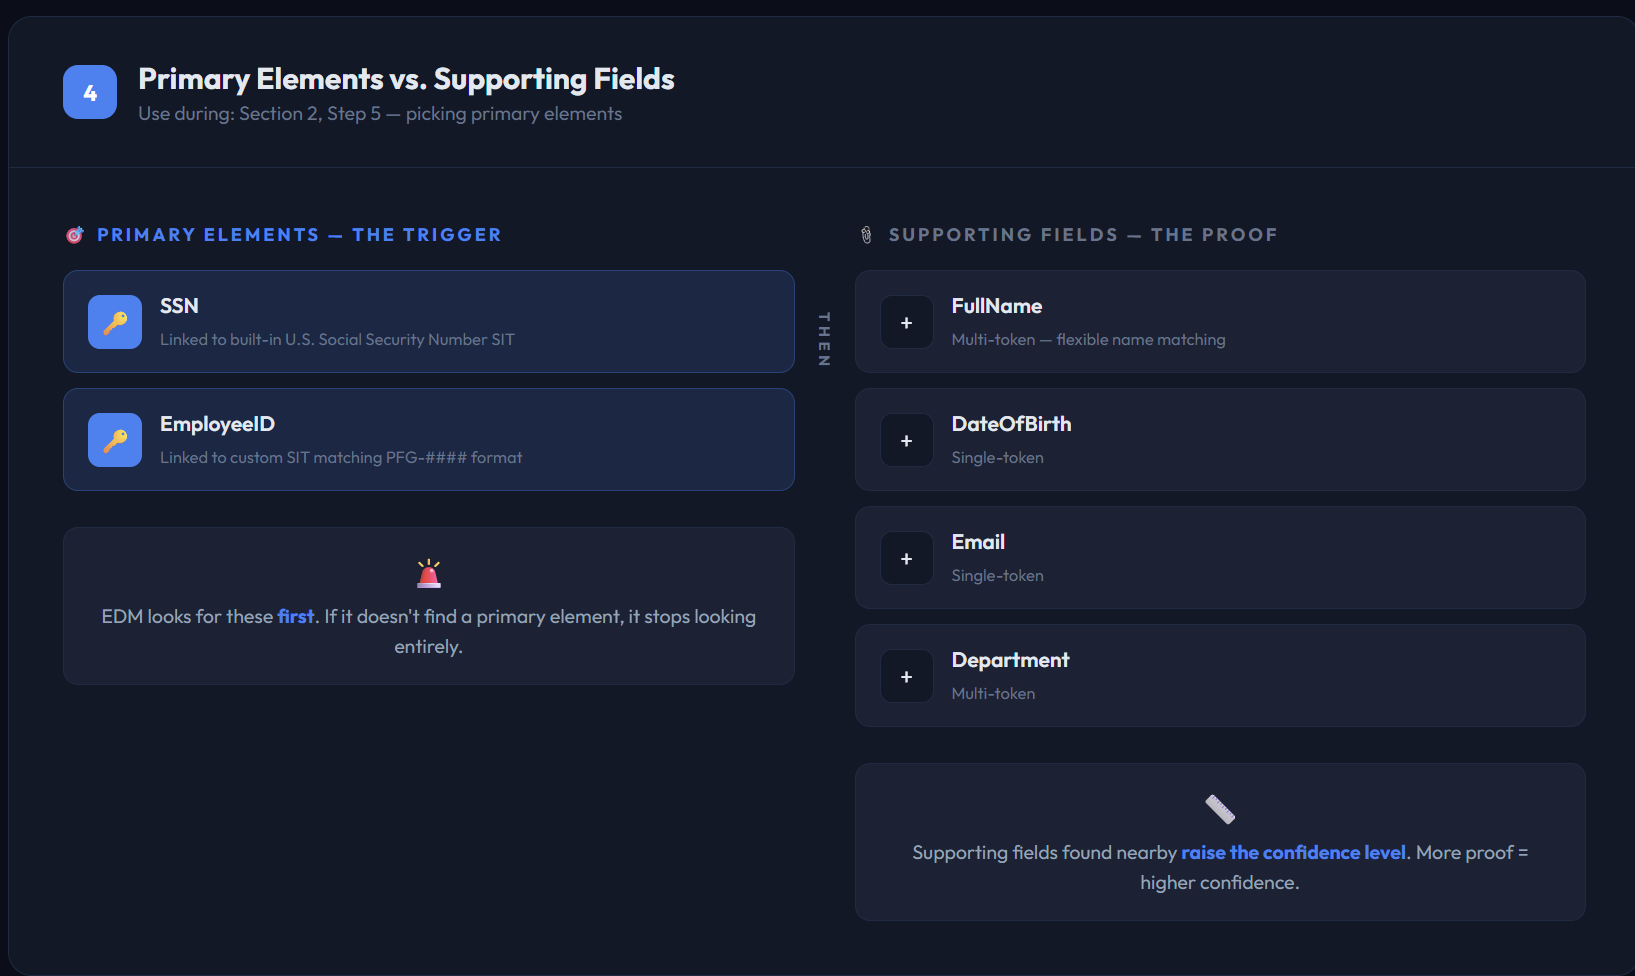
Task: Click "raise the confidence level" highlighted text
Action: [1294, 853]
